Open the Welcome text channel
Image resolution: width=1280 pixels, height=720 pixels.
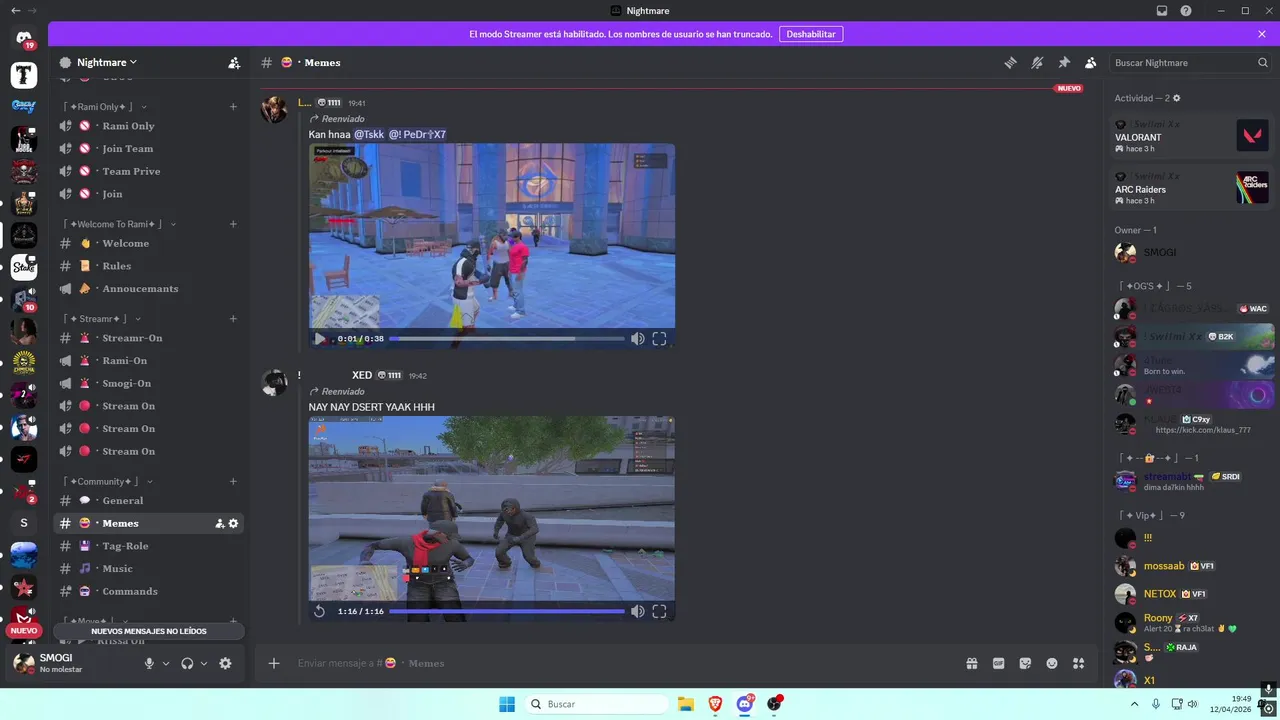click(x=148, y=243)
